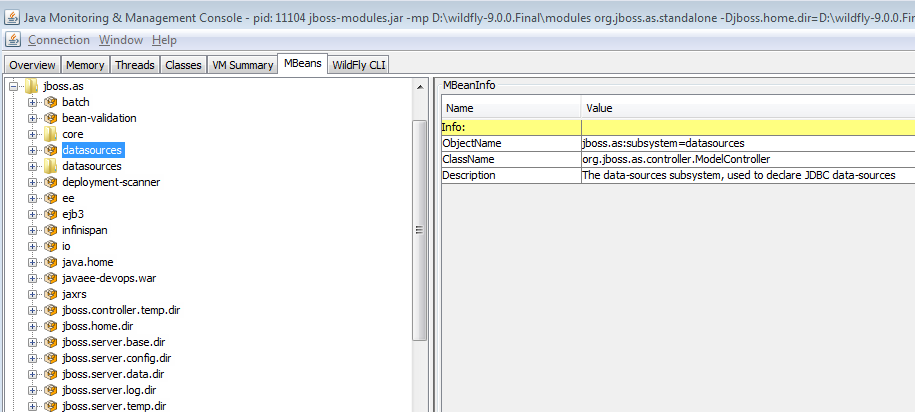
Task: Click the jboss.server.log.dir bean icon
Action: point(51,390)
